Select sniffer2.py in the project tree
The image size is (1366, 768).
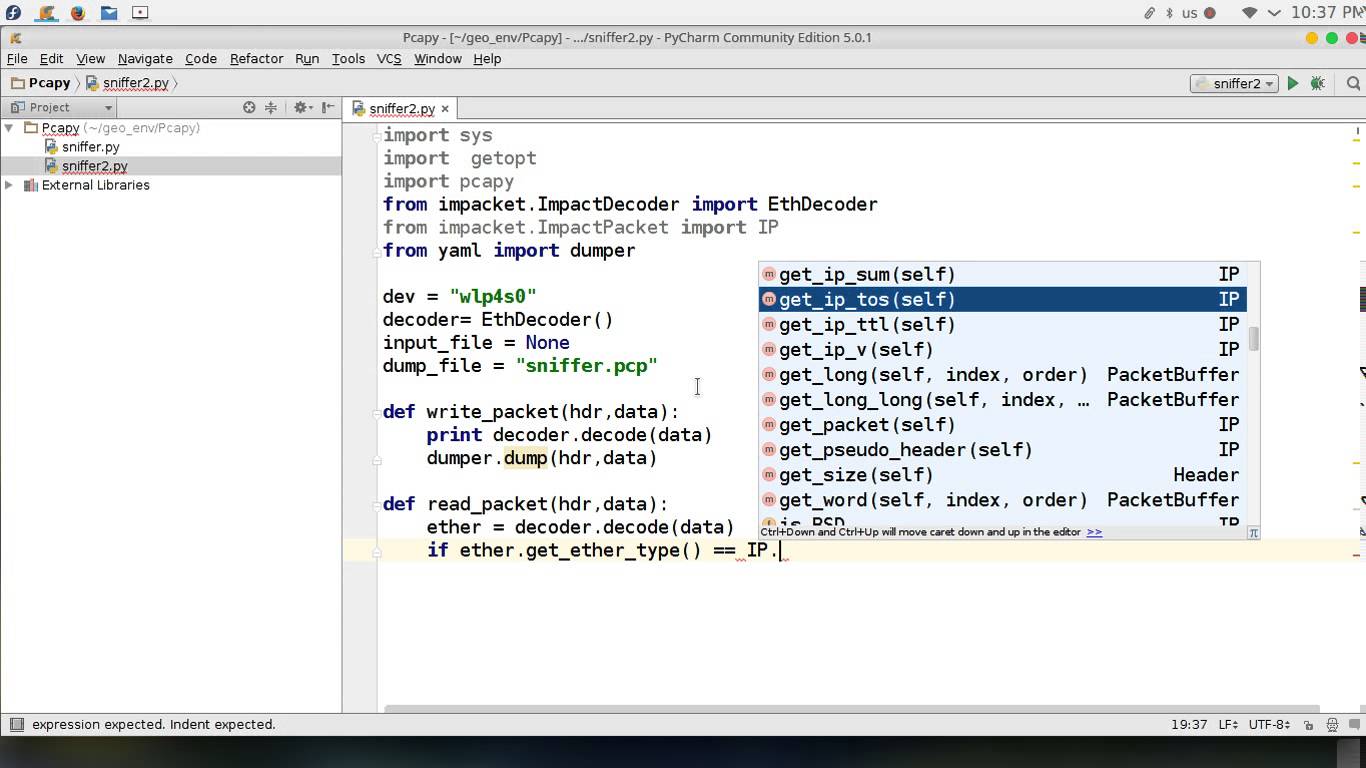[95, 166]
